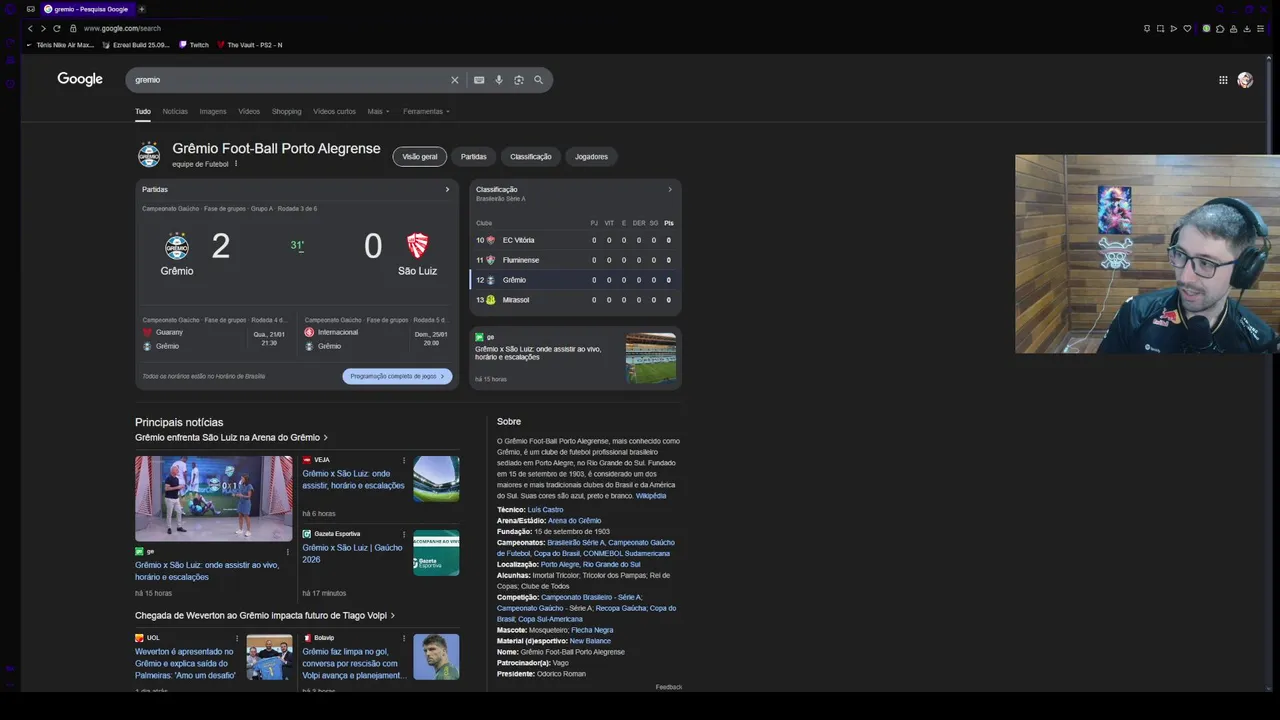Open a new browser tab
The width and height of the screenshot is (1280, 720).
pyautogui.click(x=141, y=9)
